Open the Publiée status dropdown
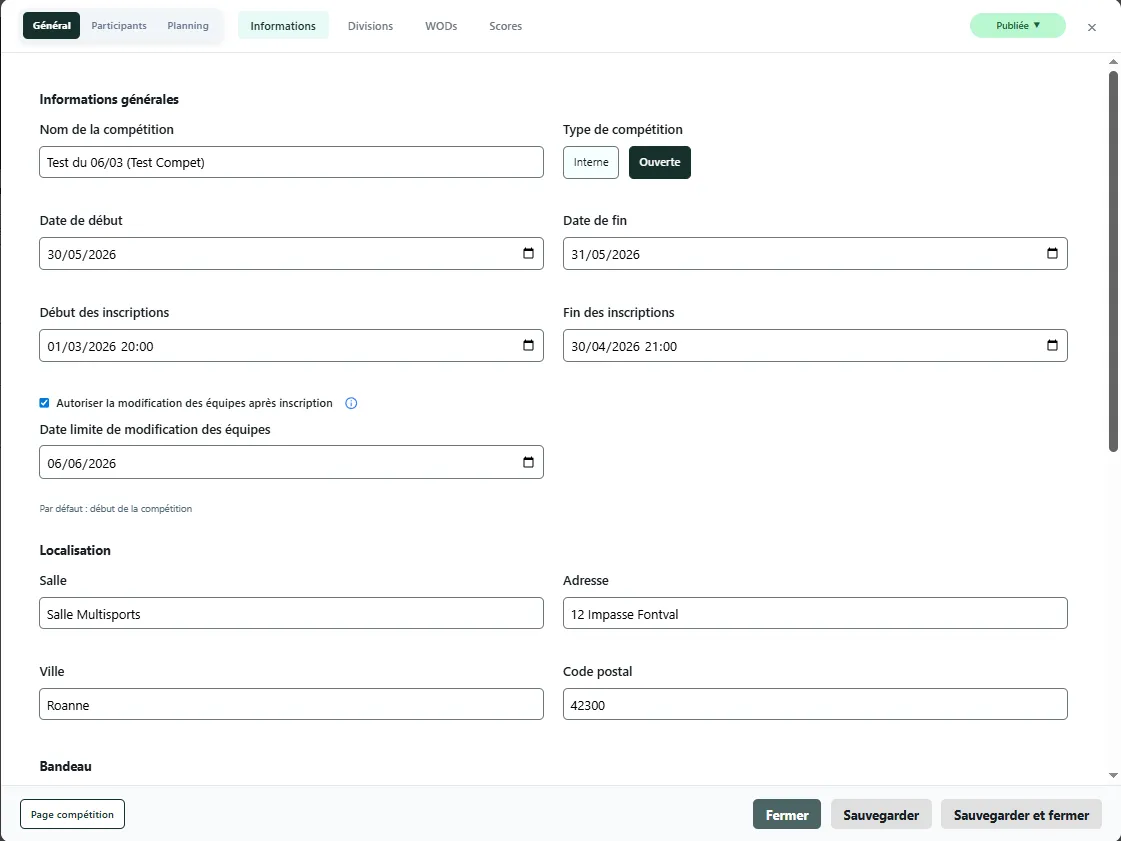This screenshot has height=841, width=1121. (1017, 26)
